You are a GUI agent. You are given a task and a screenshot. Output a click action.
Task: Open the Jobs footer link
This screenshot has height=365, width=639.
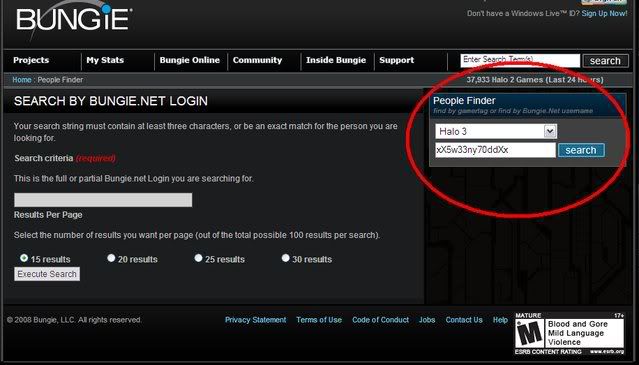coord(427,320)
